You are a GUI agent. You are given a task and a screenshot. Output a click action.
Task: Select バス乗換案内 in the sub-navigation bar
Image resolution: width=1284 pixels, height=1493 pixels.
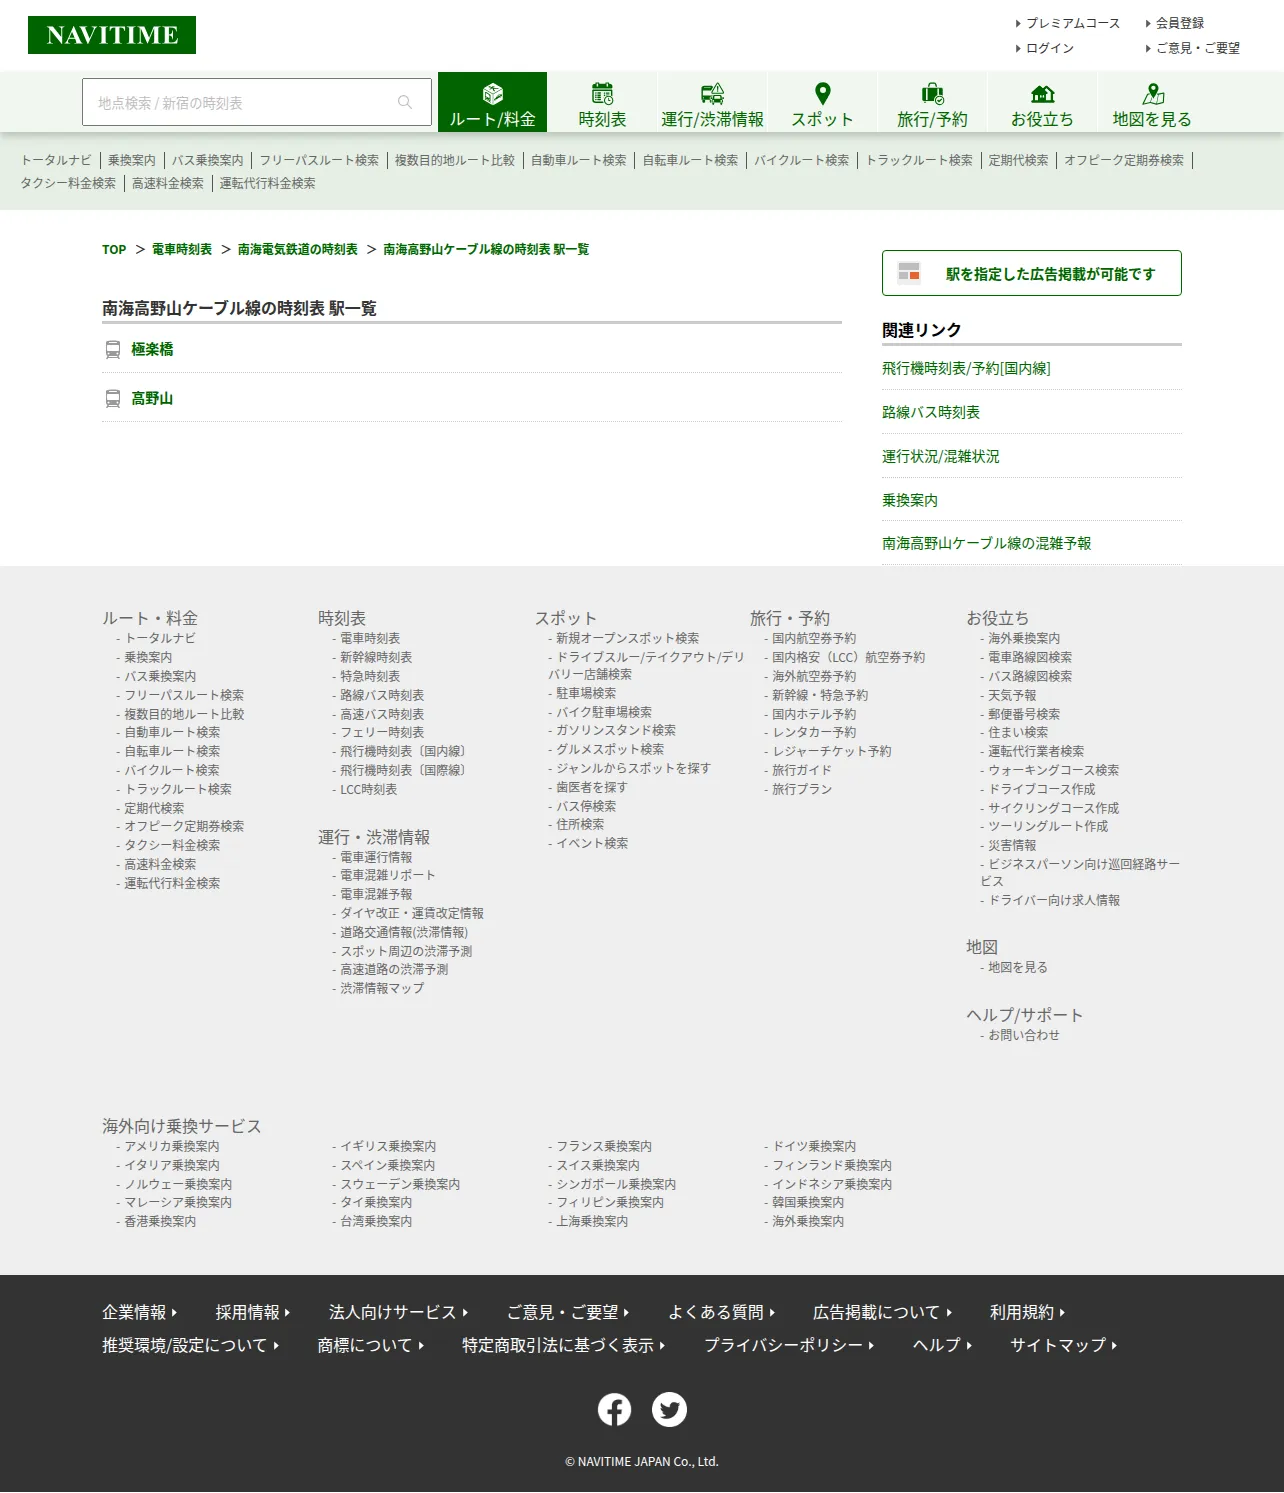coord(208,160)
